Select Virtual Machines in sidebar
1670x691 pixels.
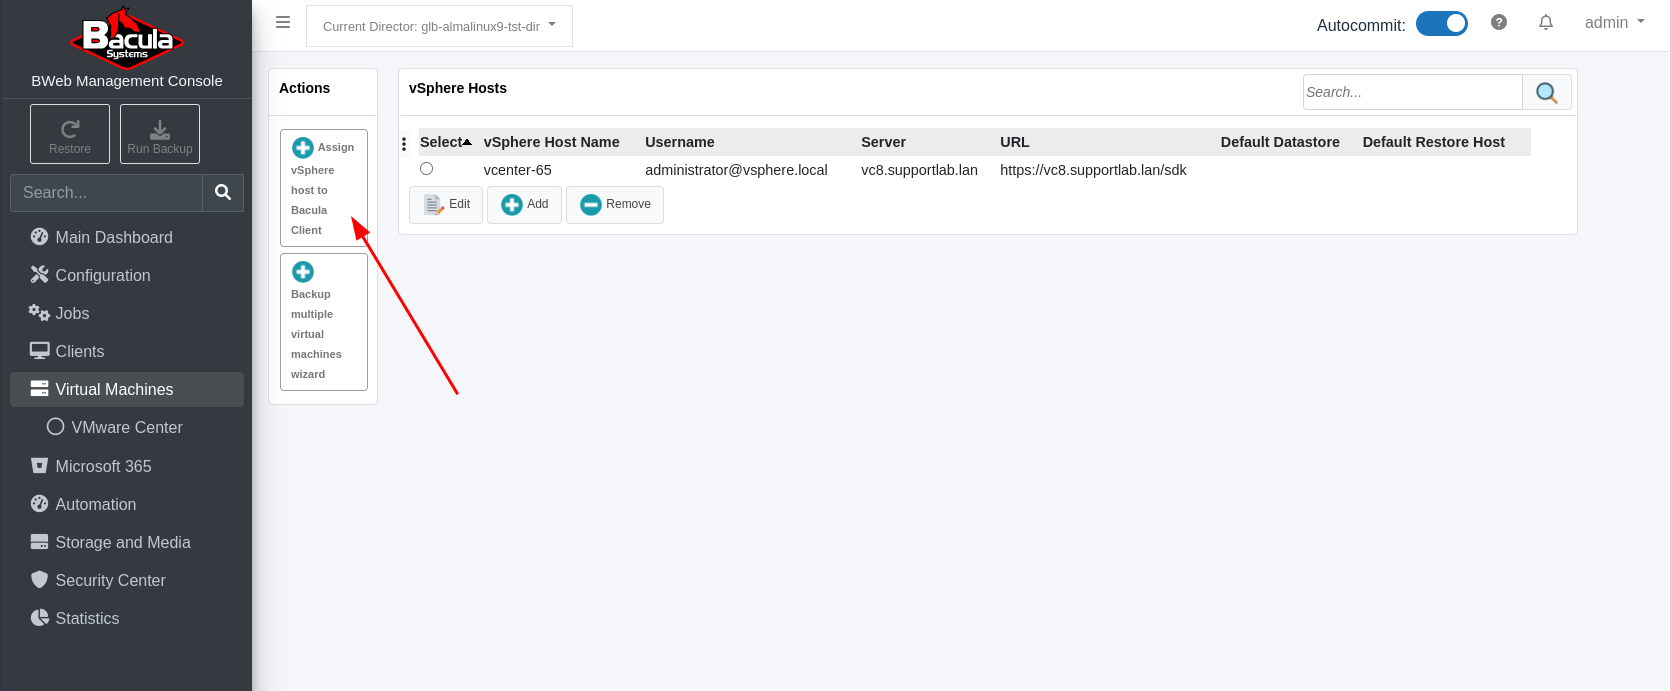127,389
